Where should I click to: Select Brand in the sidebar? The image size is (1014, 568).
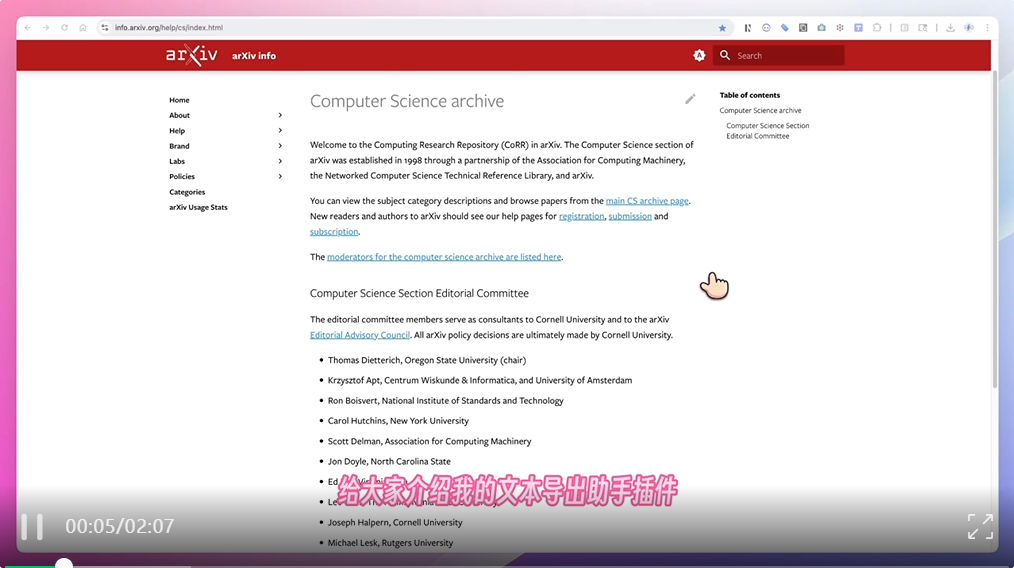point(179,146)
